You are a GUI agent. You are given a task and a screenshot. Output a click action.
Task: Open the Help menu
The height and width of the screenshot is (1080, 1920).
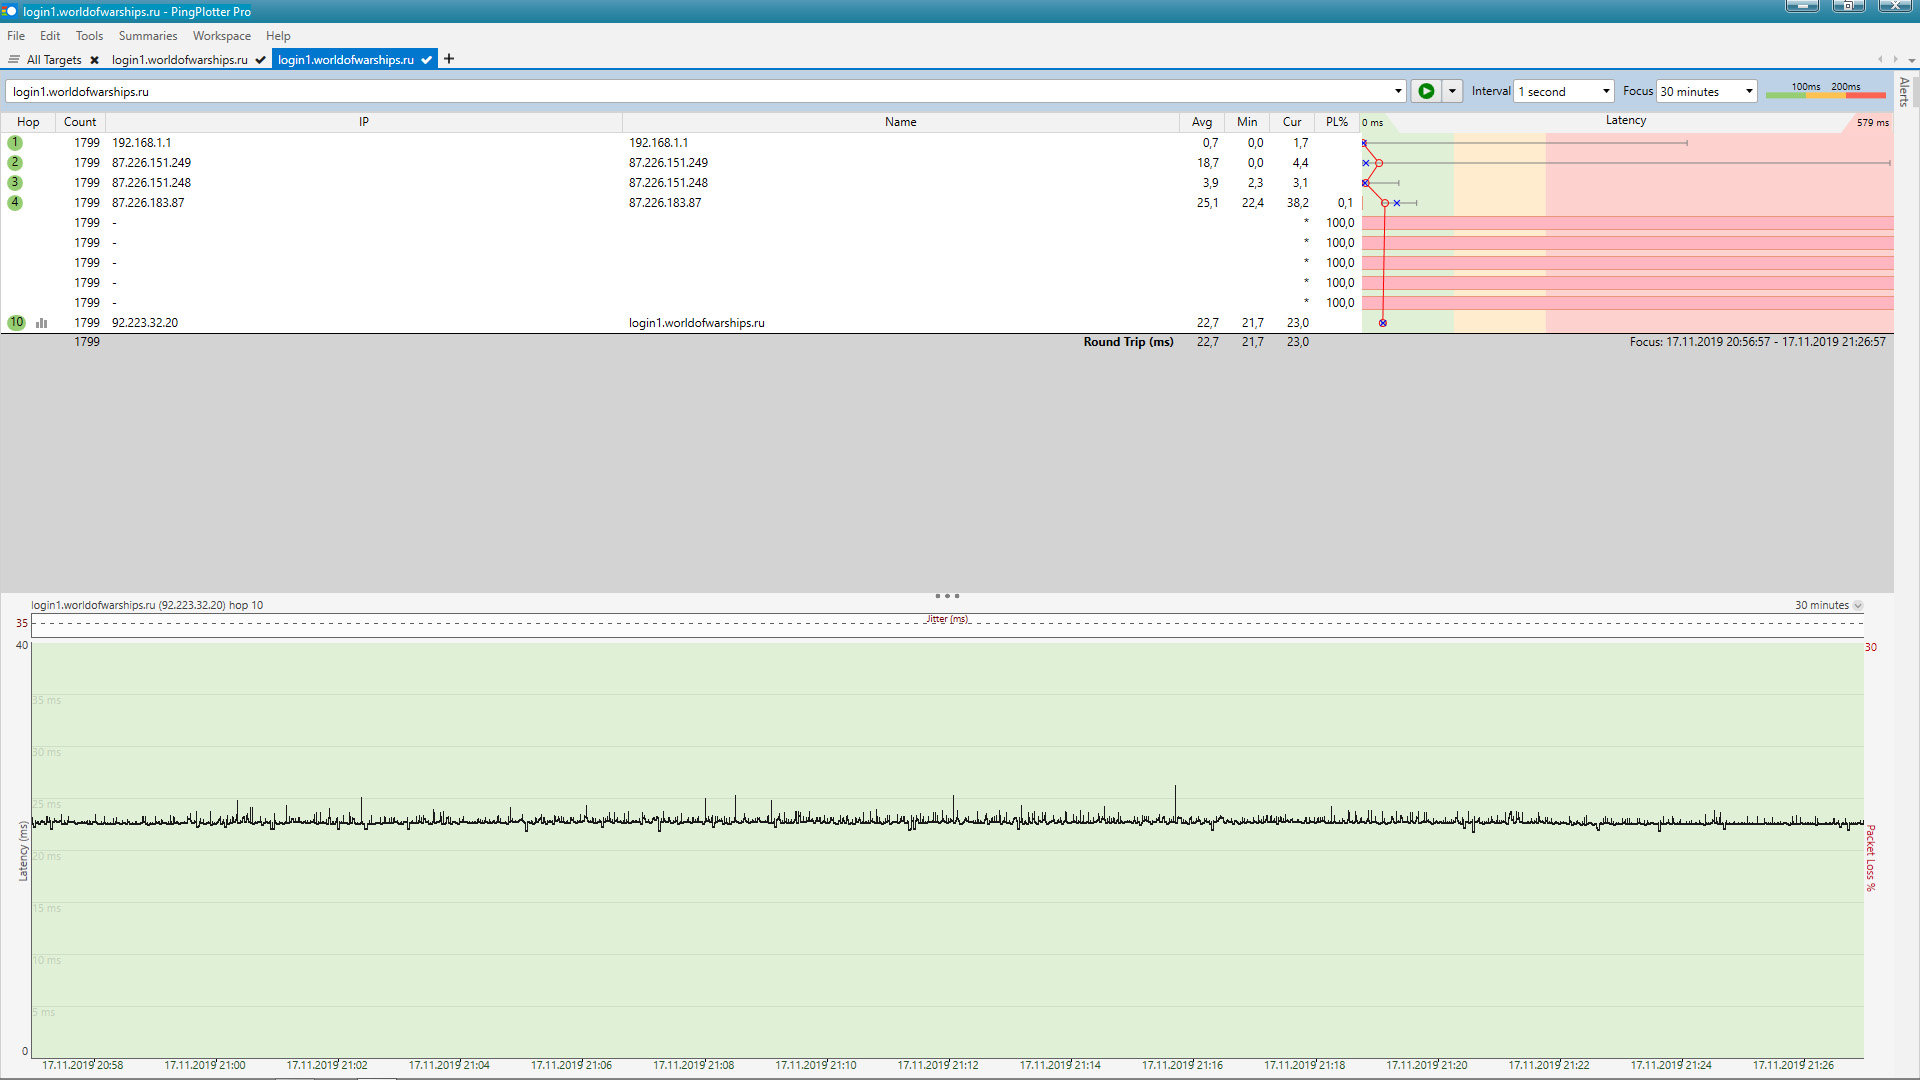click(278, 35)
